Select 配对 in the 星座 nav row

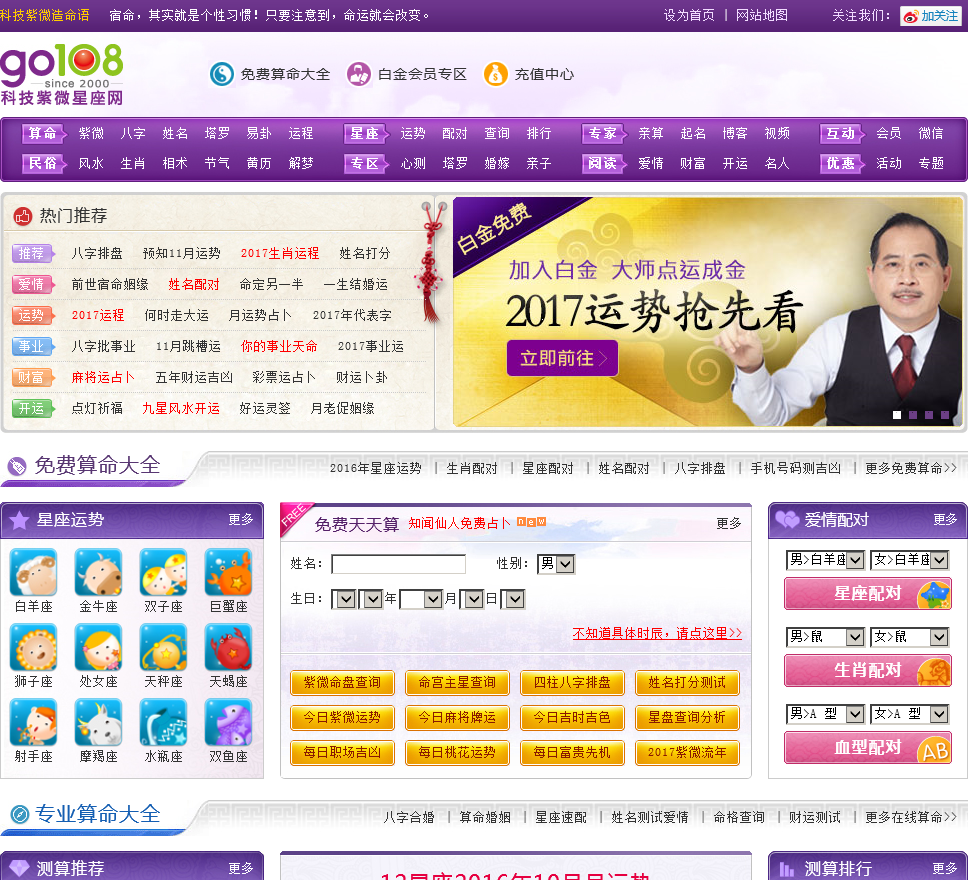pyautogui.click(x=455, y=133)
